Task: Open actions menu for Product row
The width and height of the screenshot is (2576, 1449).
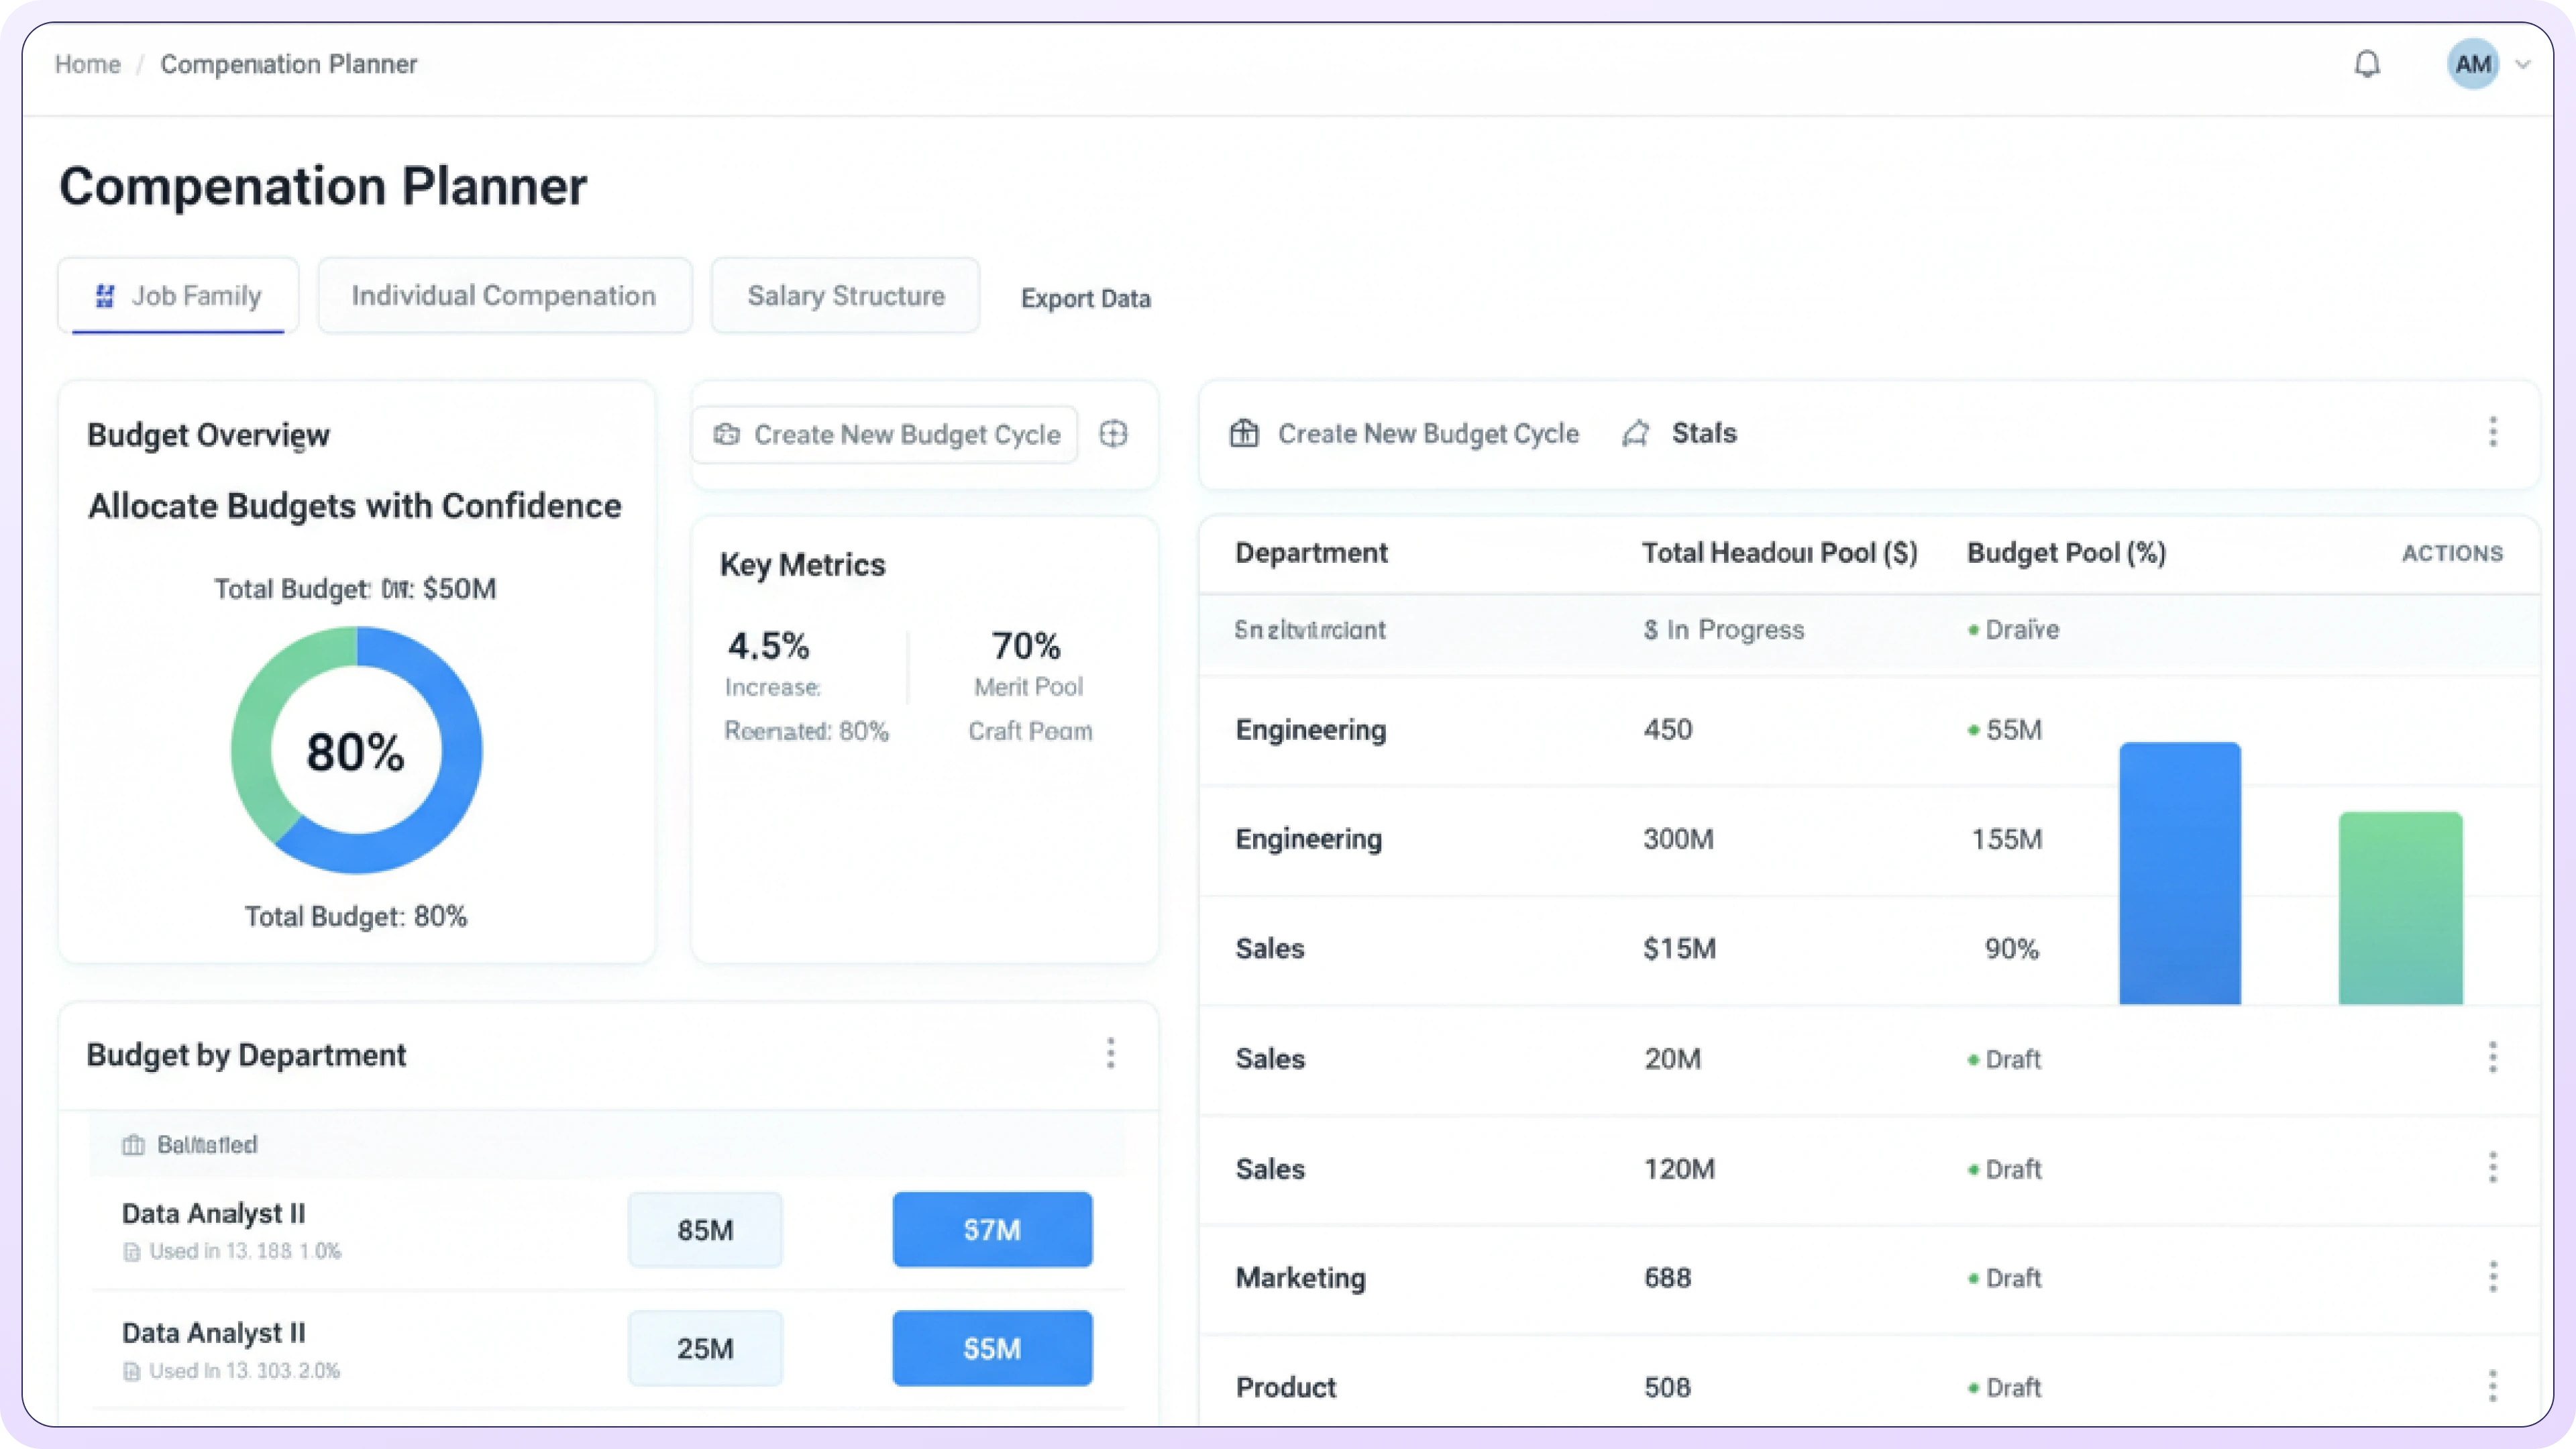Action: [2492, 1386]
